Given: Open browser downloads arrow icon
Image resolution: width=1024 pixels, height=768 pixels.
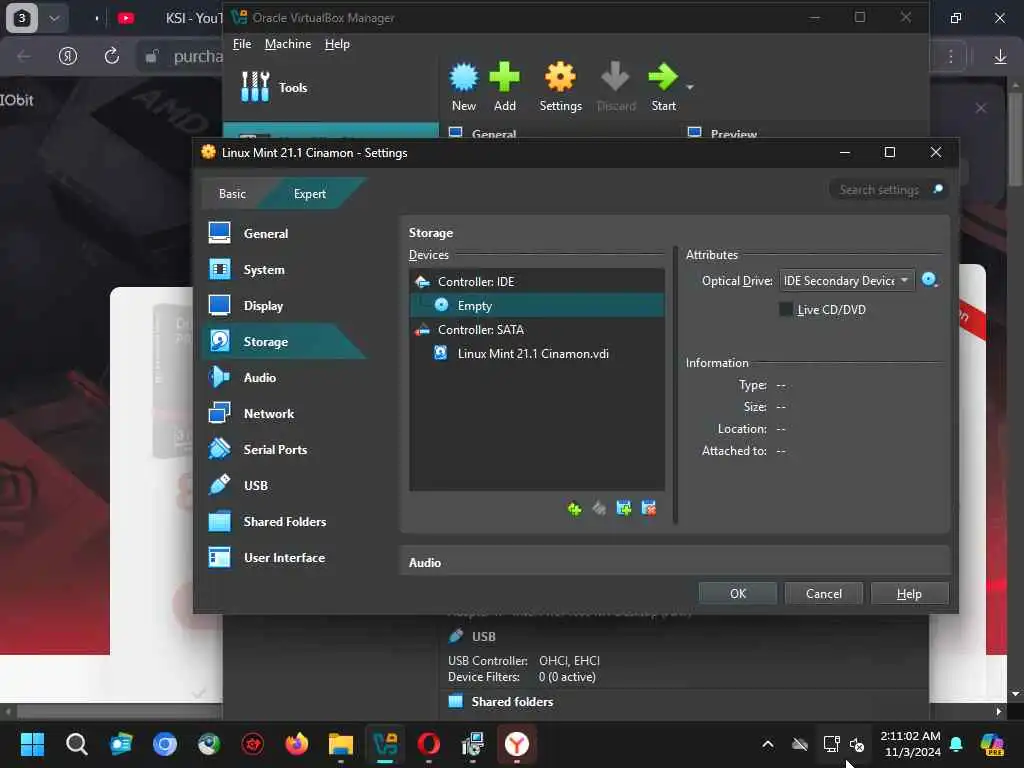Looking at the screenshot, I should pos(1000,57).
